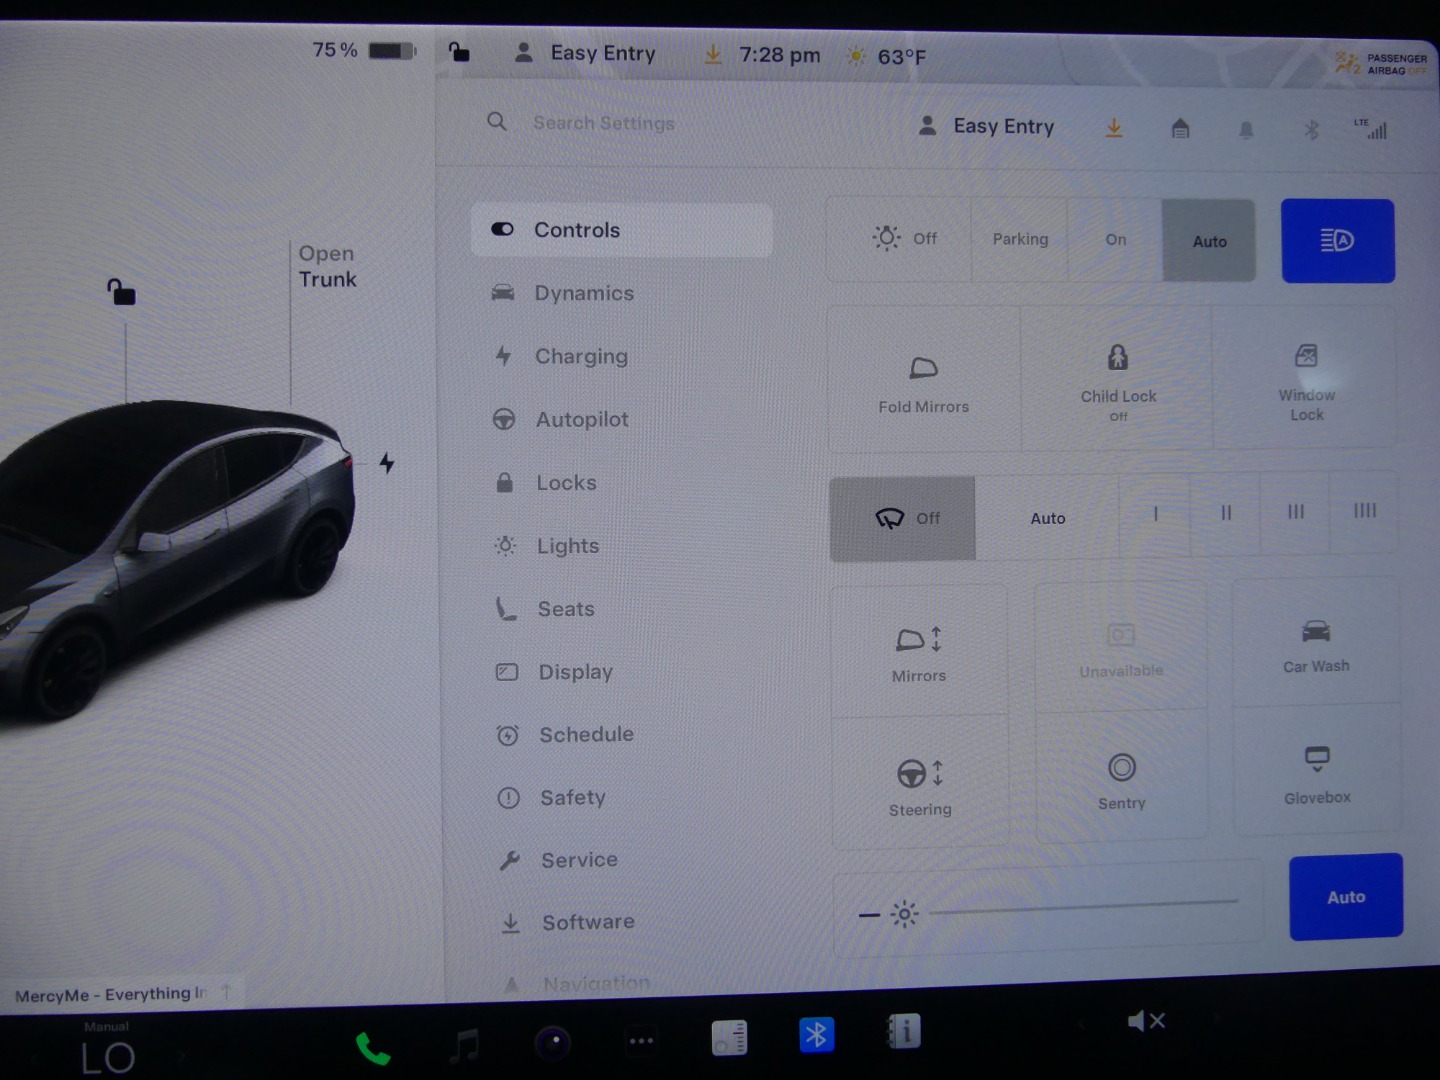Open Bluetooth app in bottom dock
1440x1080 pixels.
tap(816, 1035)
